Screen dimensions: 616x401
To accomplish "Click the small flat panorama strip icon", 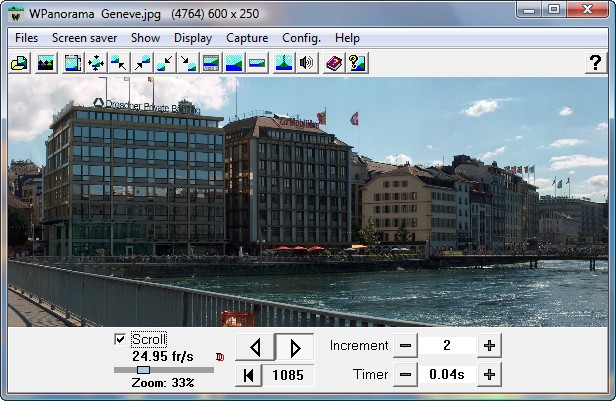I will tap(257, 63).
